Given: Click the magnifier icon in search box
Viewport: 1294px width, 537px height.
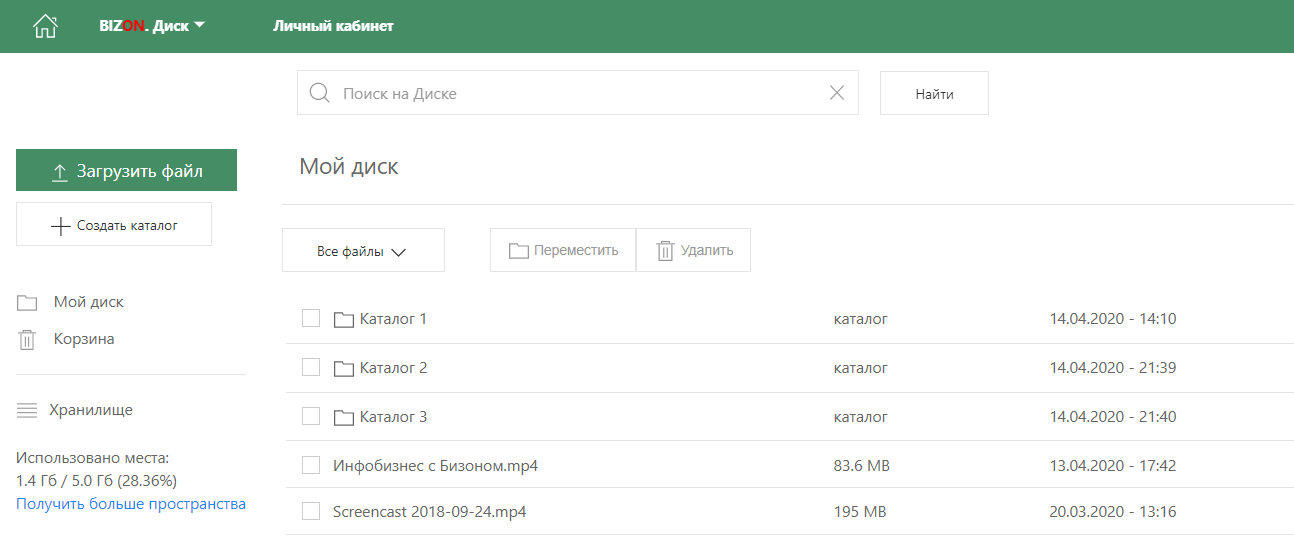Looking at the screenshot, I should coord(319,93).
